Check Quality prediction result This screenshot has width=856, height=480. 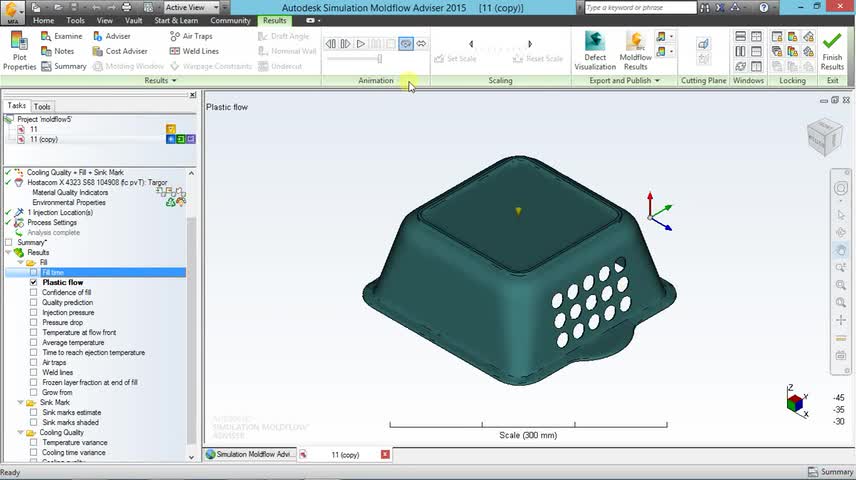(x=34, y=303)
